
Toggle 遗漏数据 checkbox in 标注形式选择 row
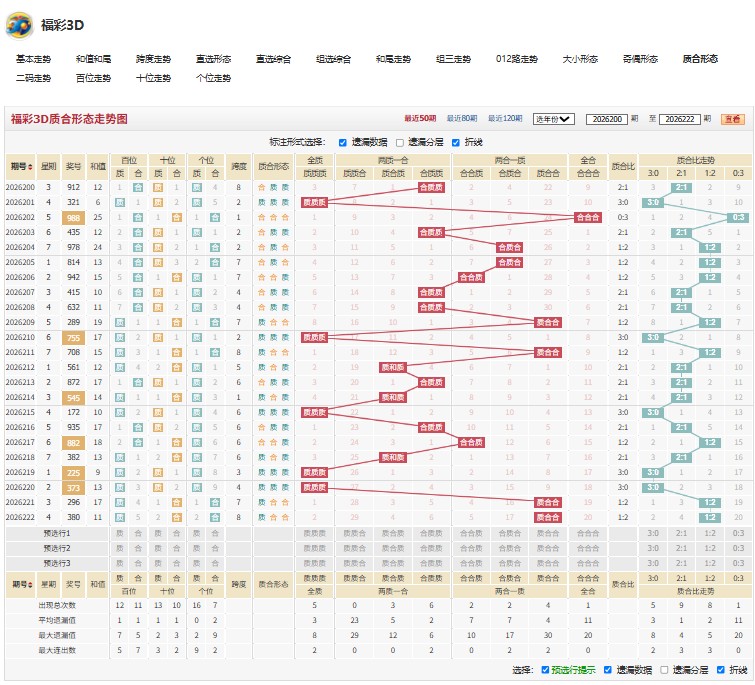click(x=342, y=142)
